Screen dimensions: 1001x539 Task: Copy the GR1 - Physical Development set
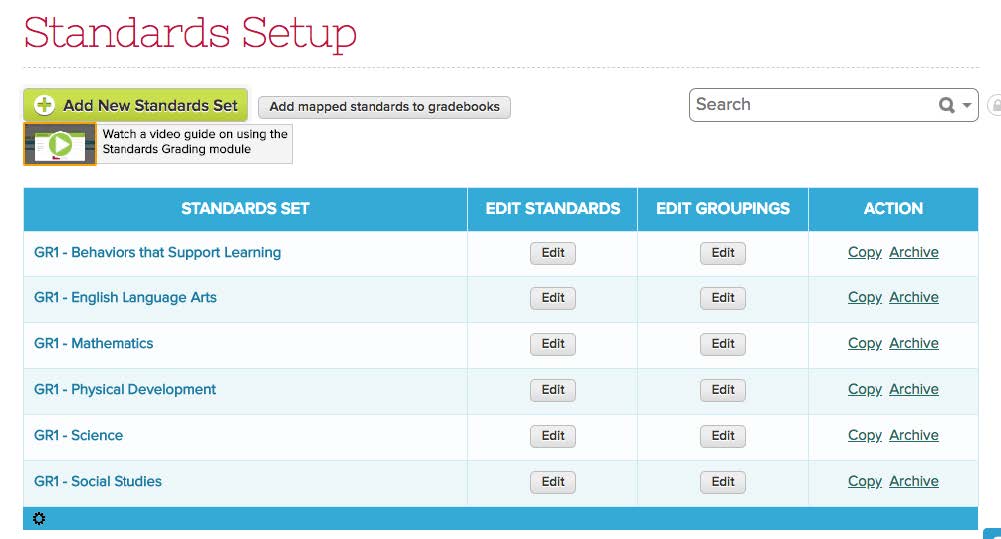coord(864,390)
